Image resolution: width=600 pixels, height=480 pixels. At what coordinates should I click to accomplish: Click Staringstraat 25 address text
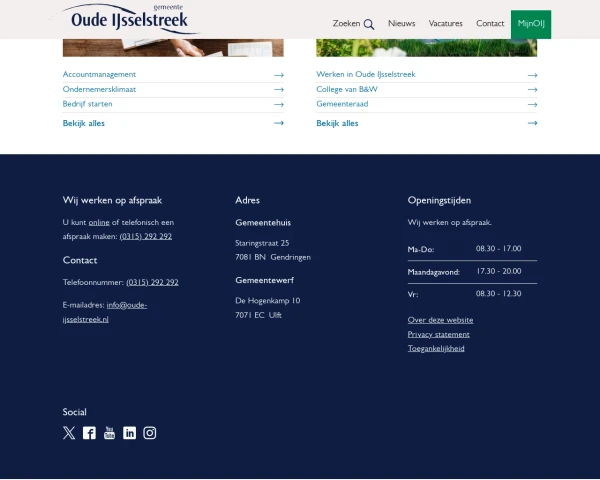pyautogui.click(x=262, y=243)
